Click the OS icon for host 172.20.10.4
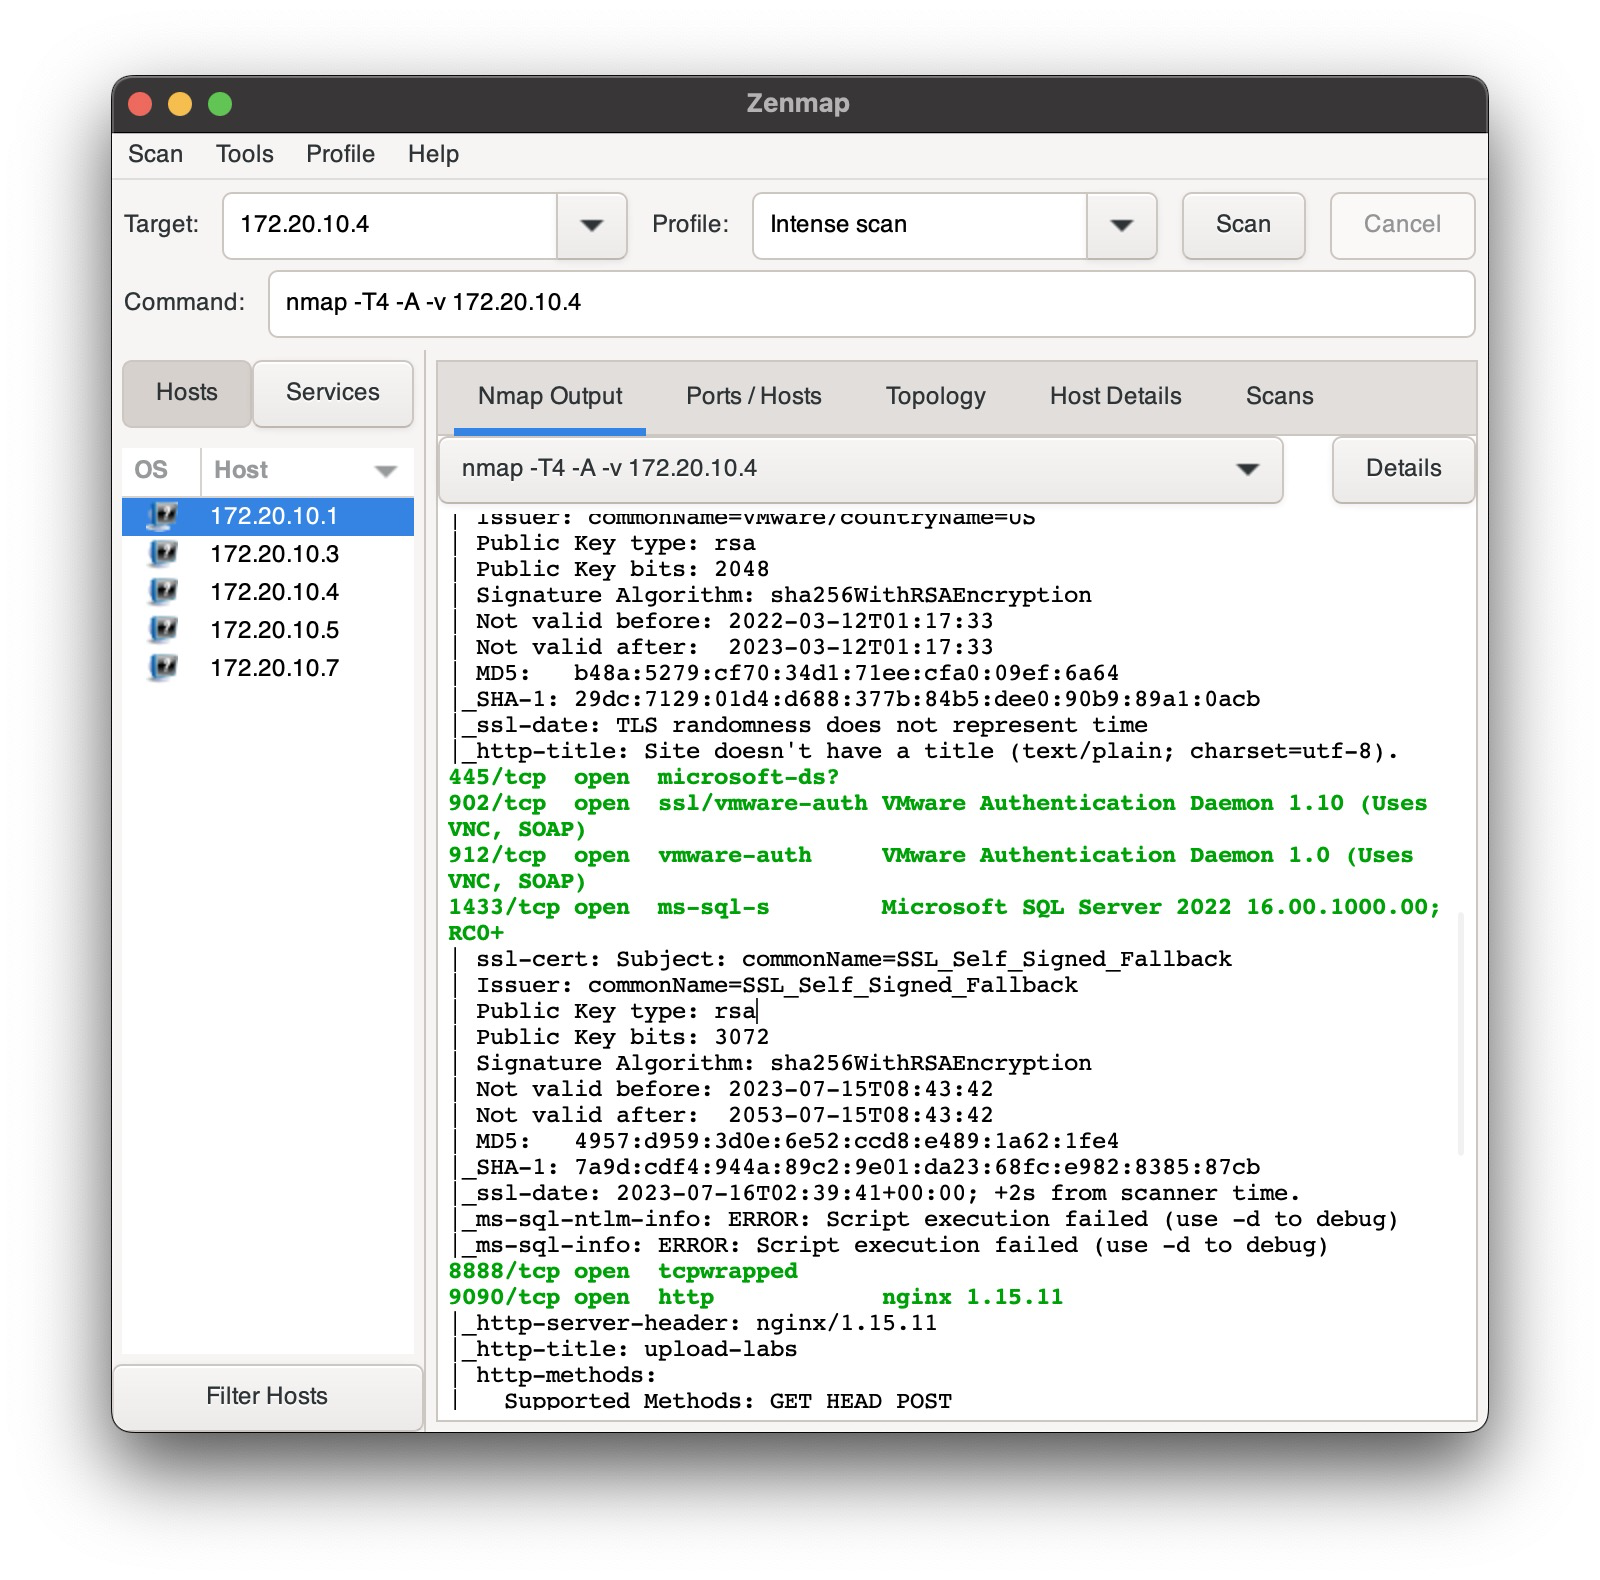Image resolution: width=1600 pixels, height=1580 pixels. (x=162, y=592)
